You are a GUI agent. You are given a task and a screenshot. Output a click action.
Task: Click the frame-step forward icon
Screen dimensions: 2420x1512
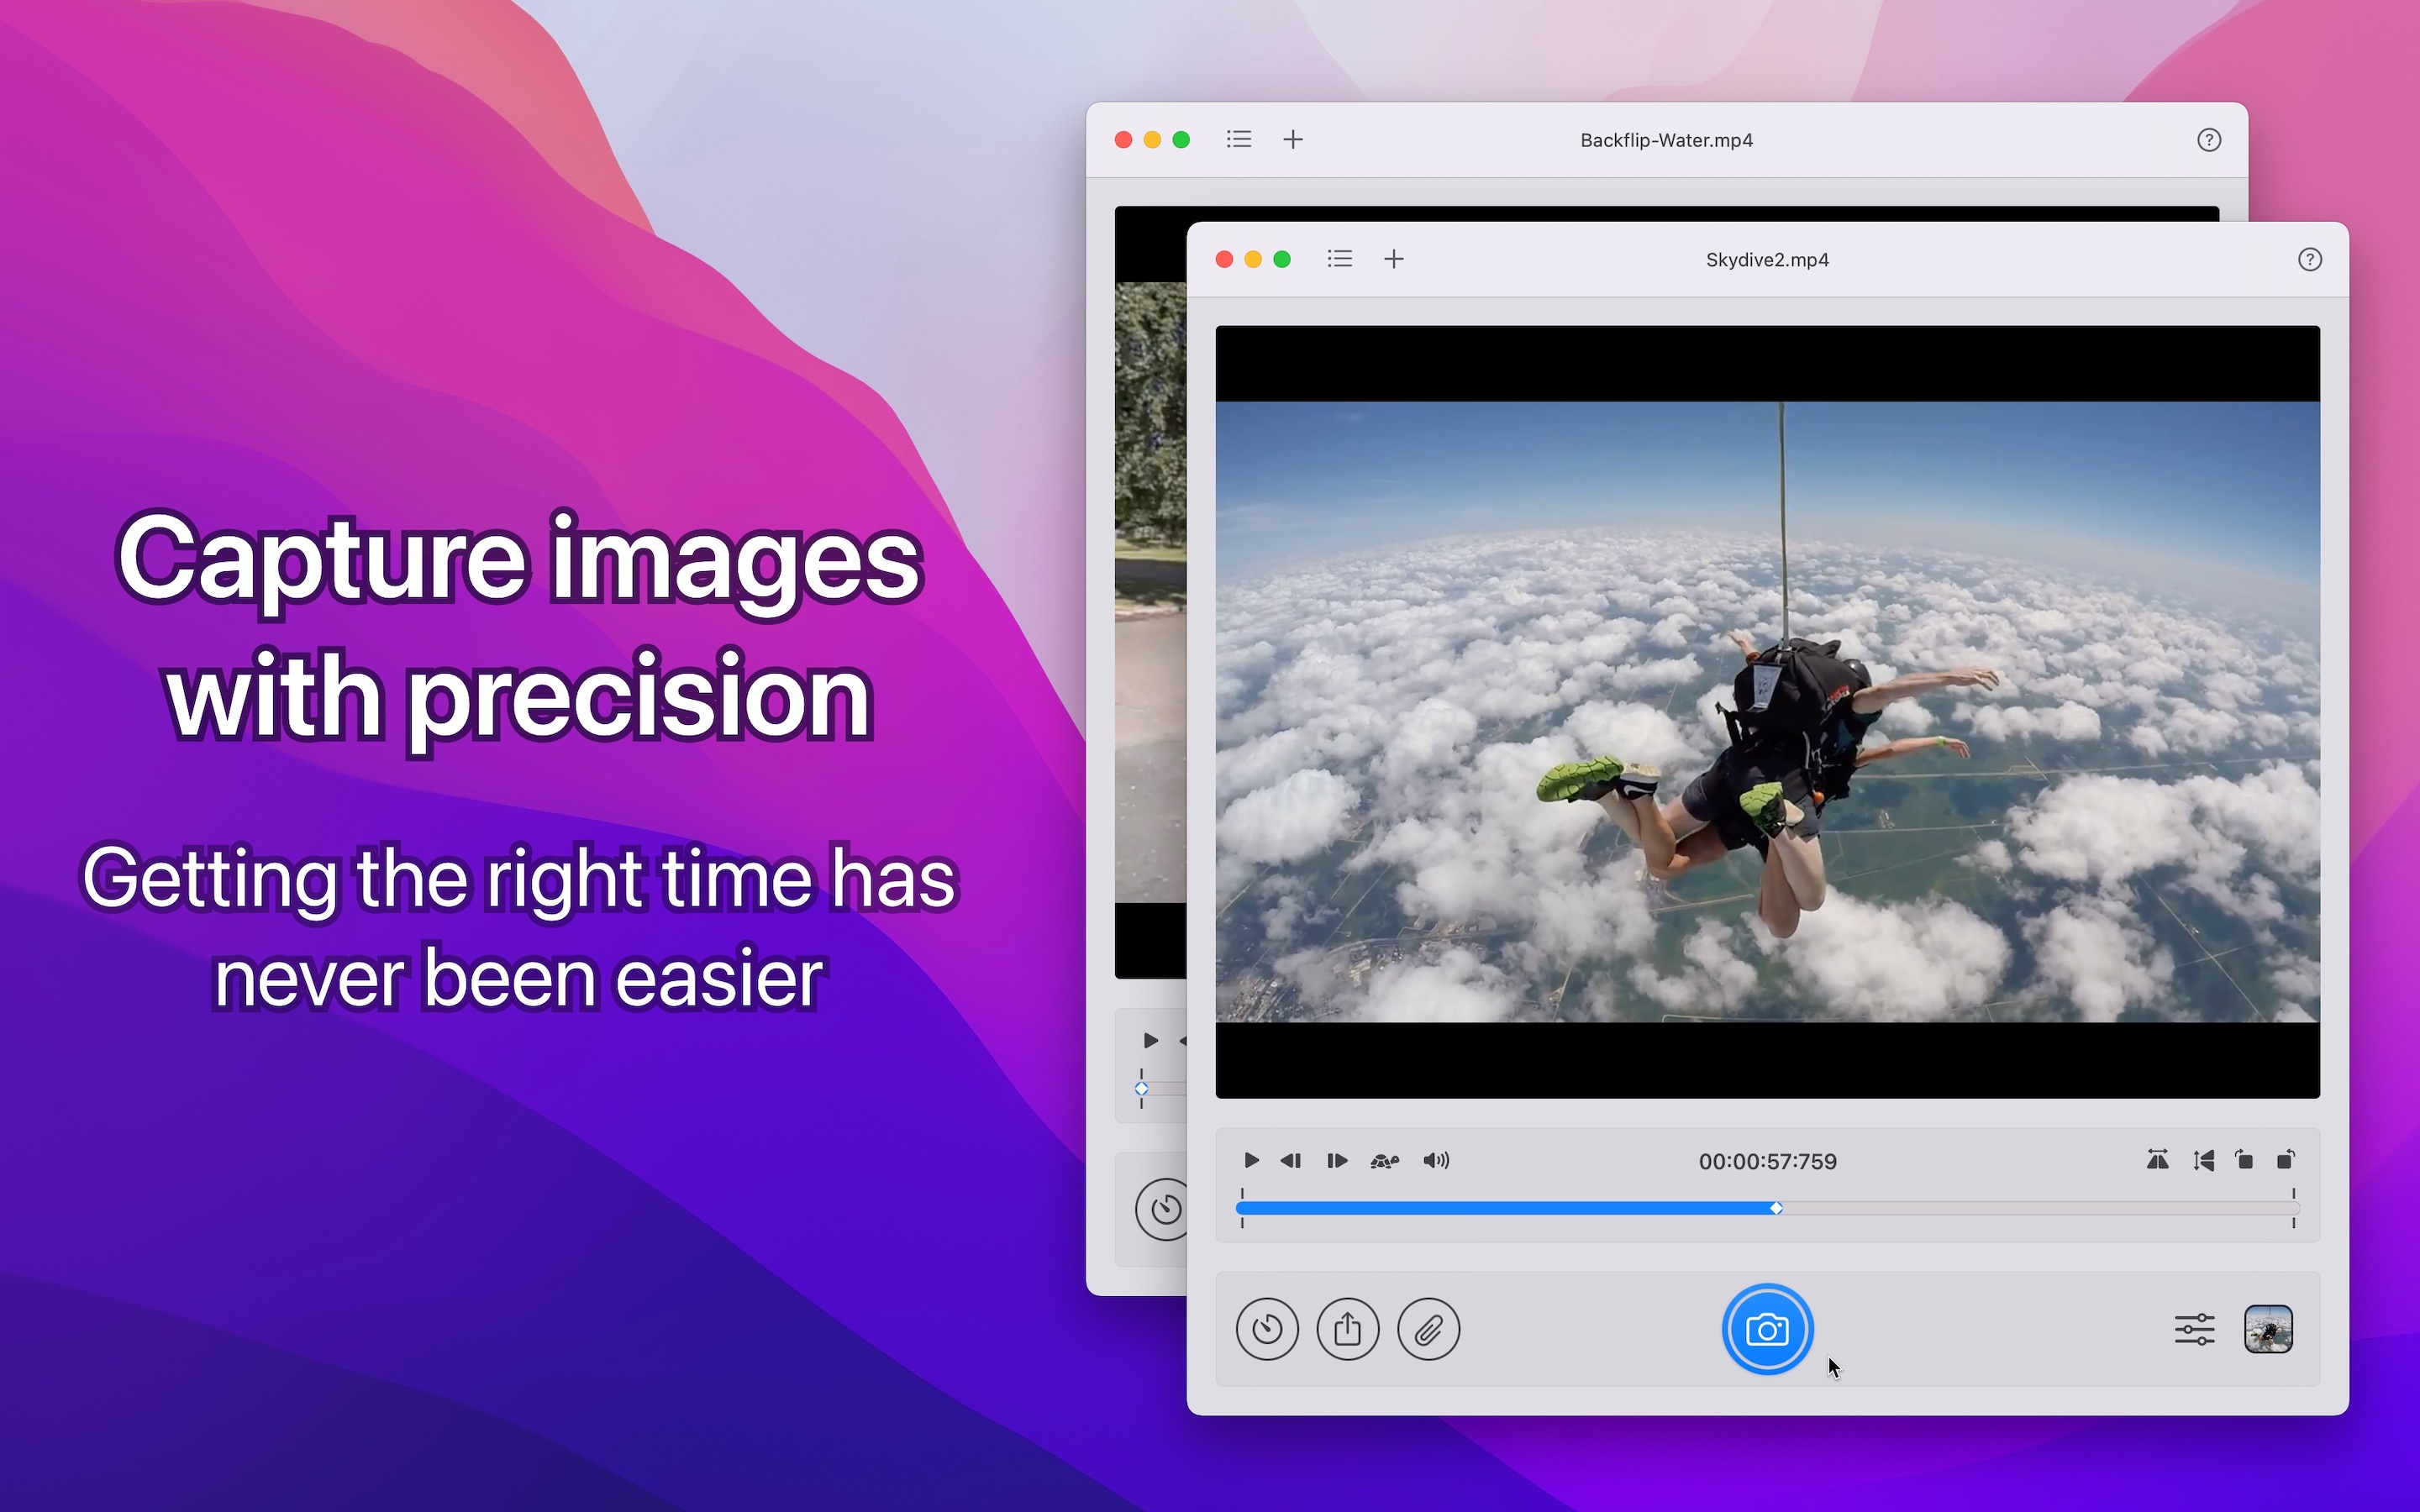tap(1337, 1161)
